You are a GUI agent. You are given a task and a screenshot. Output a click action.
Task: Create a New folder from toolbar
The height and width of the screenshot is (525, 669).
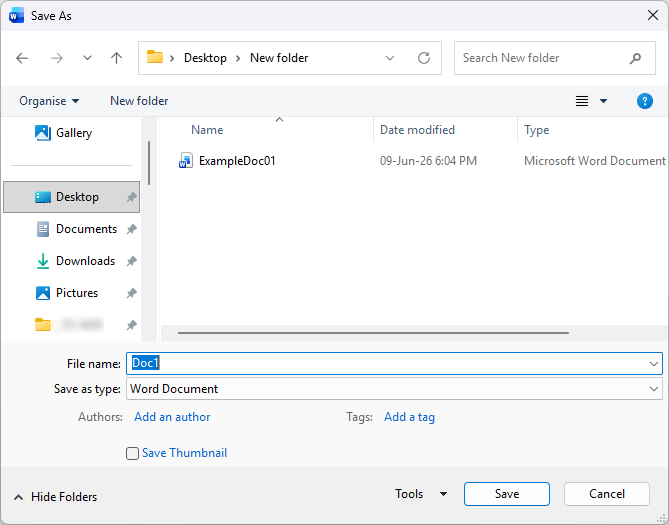click(139, 101)
